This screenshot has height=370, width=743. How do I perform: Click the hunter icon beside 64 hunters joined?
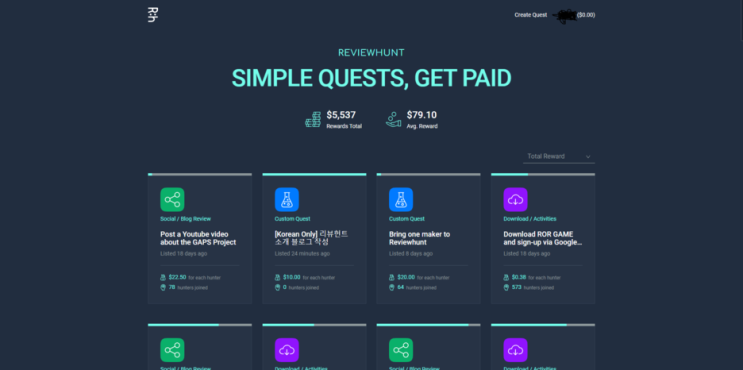(x=392, y=288)
